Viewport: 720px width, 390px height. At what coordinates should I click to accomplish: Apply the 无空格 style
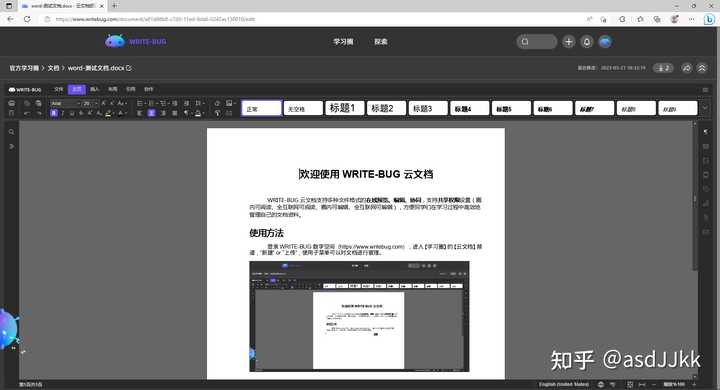tap(303, 108)
